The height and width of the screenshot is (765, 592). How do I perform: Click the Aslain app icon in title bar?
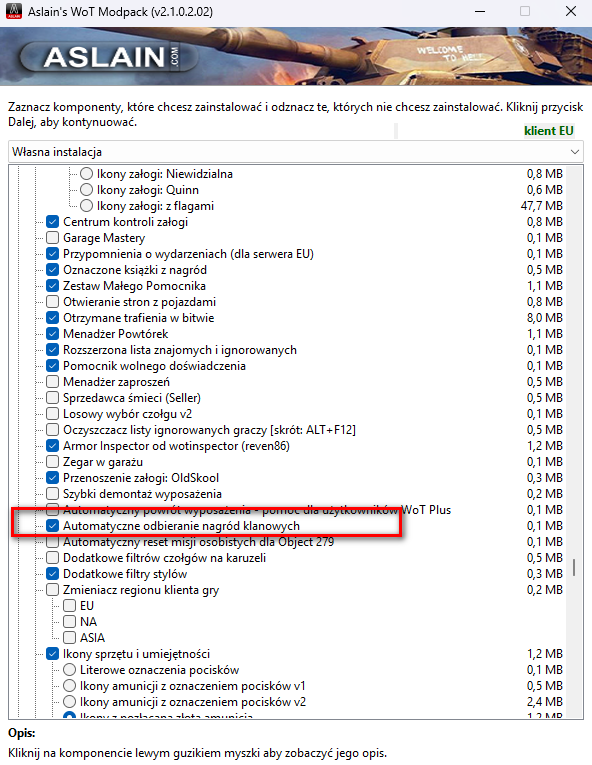(14, 11)
